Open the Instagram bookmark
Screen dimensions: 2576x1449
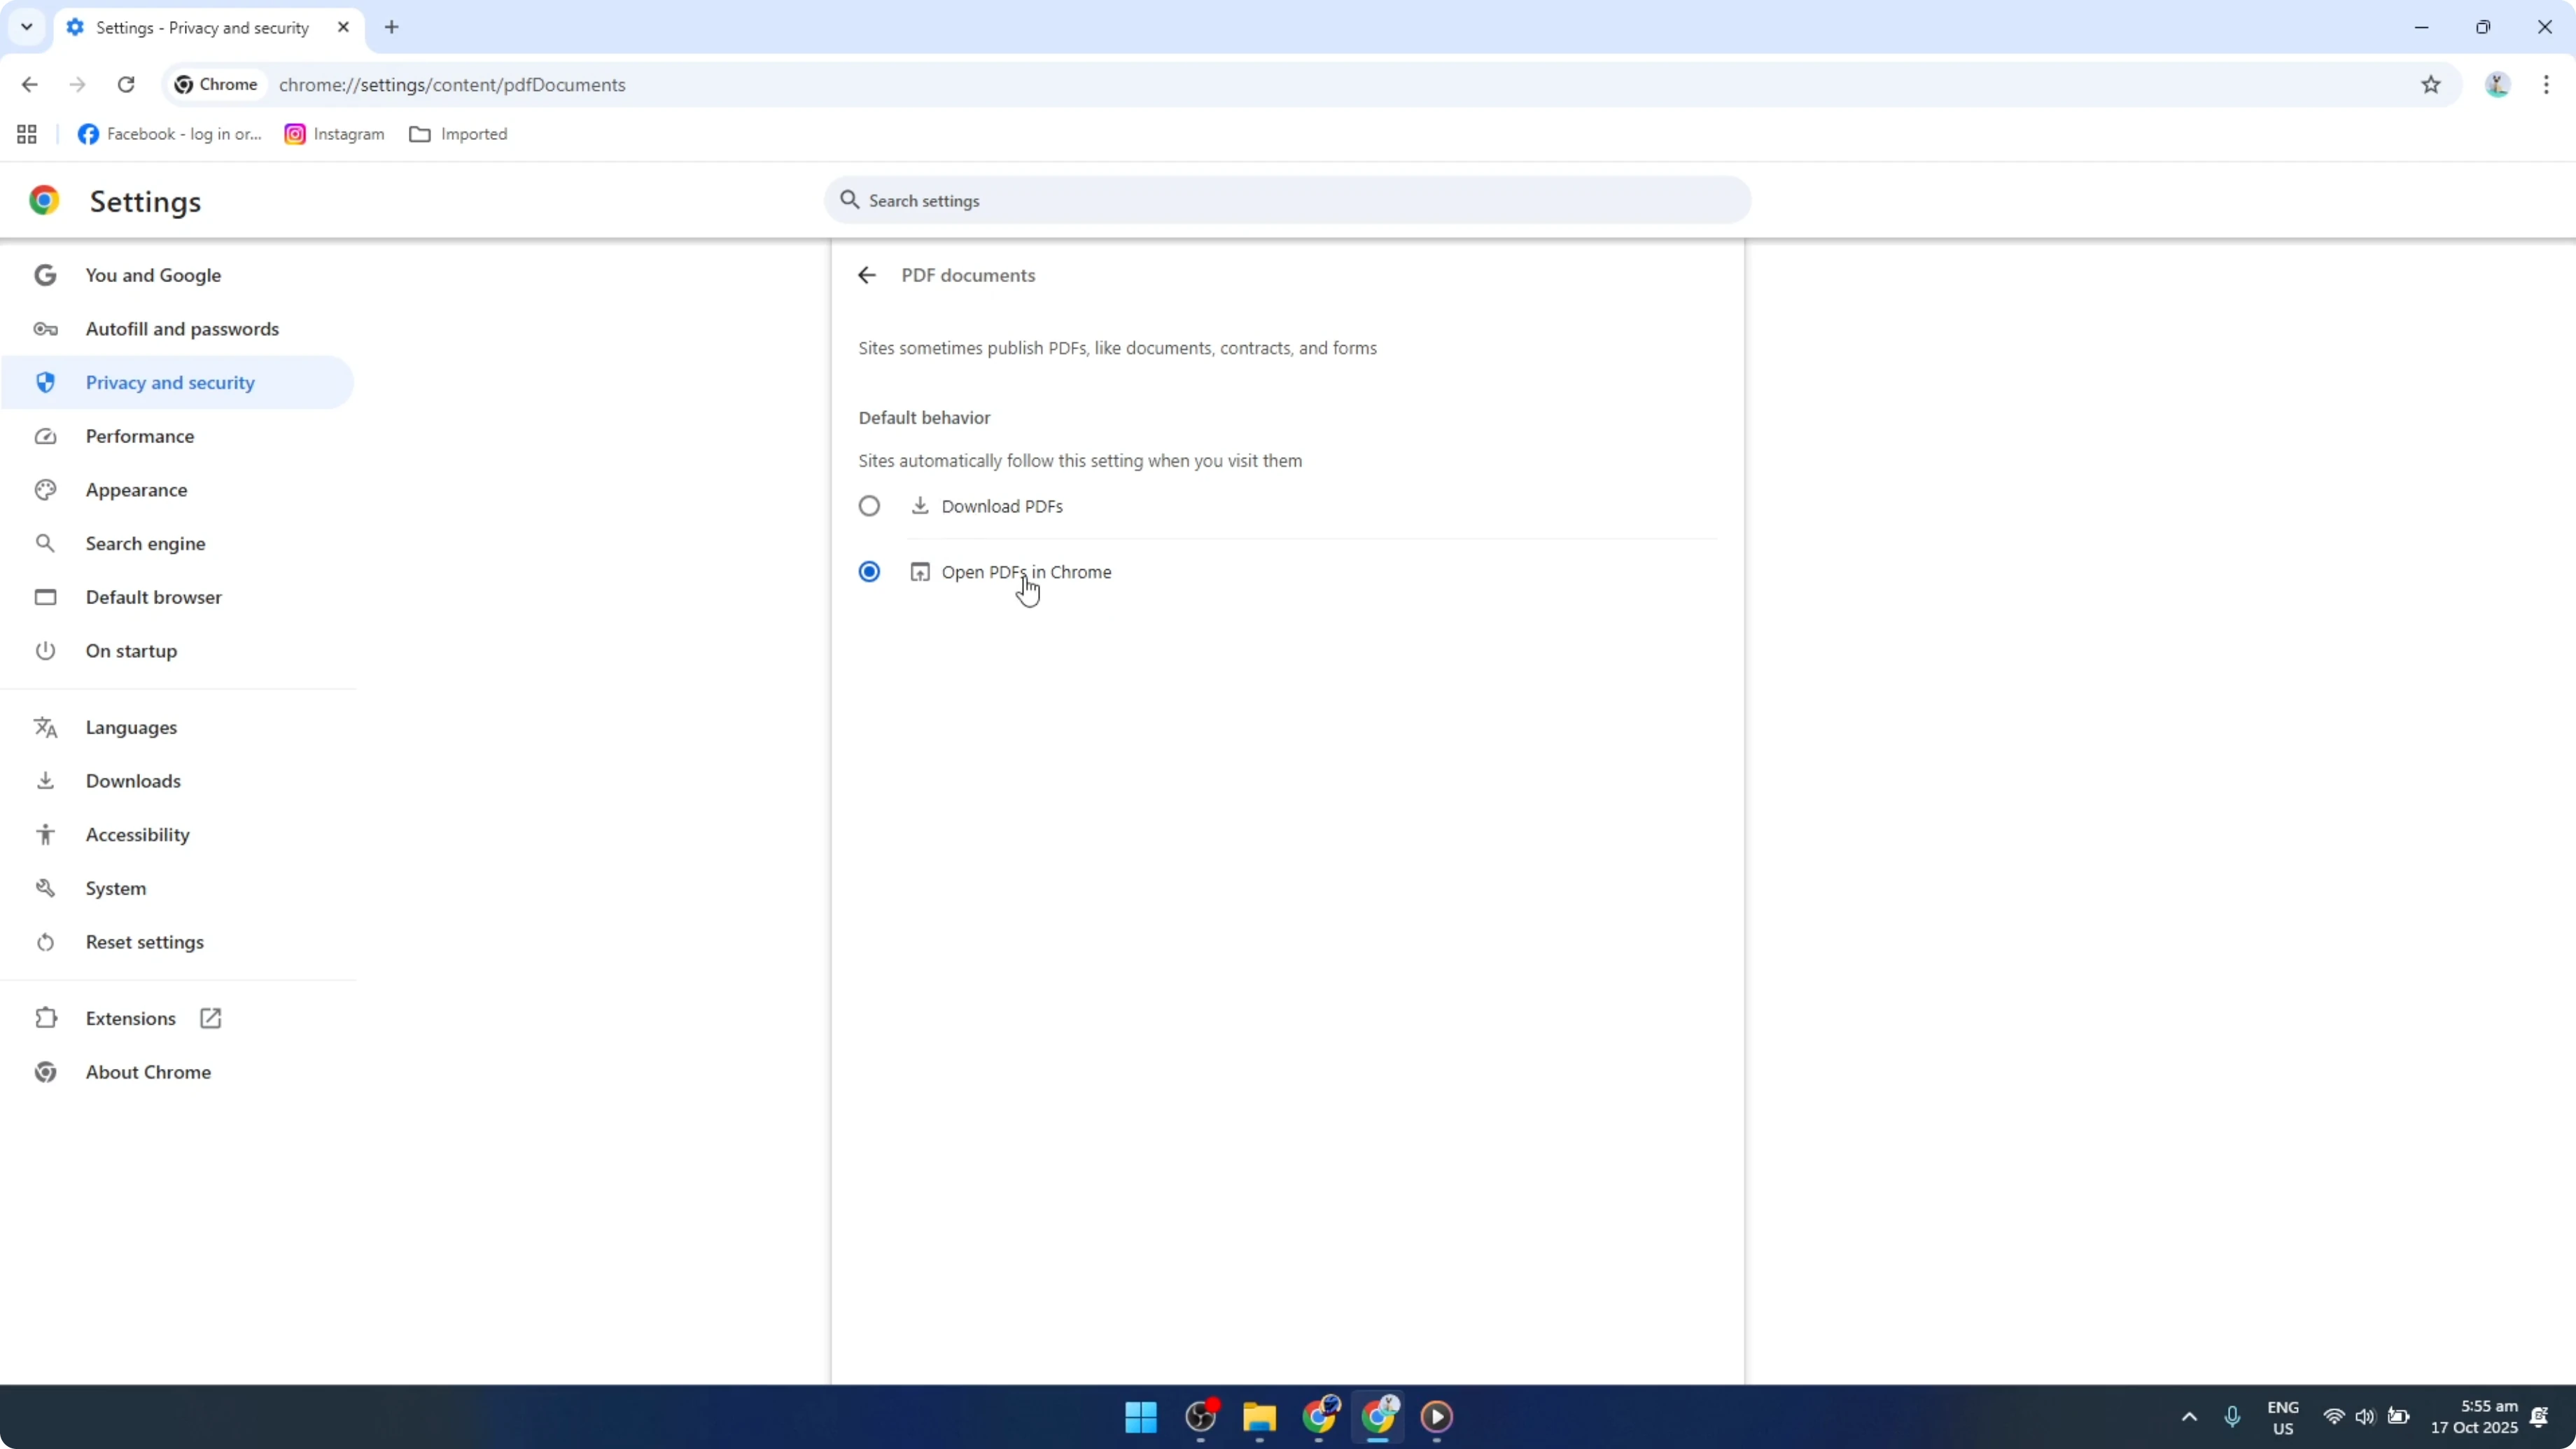[x=334, y=134]
